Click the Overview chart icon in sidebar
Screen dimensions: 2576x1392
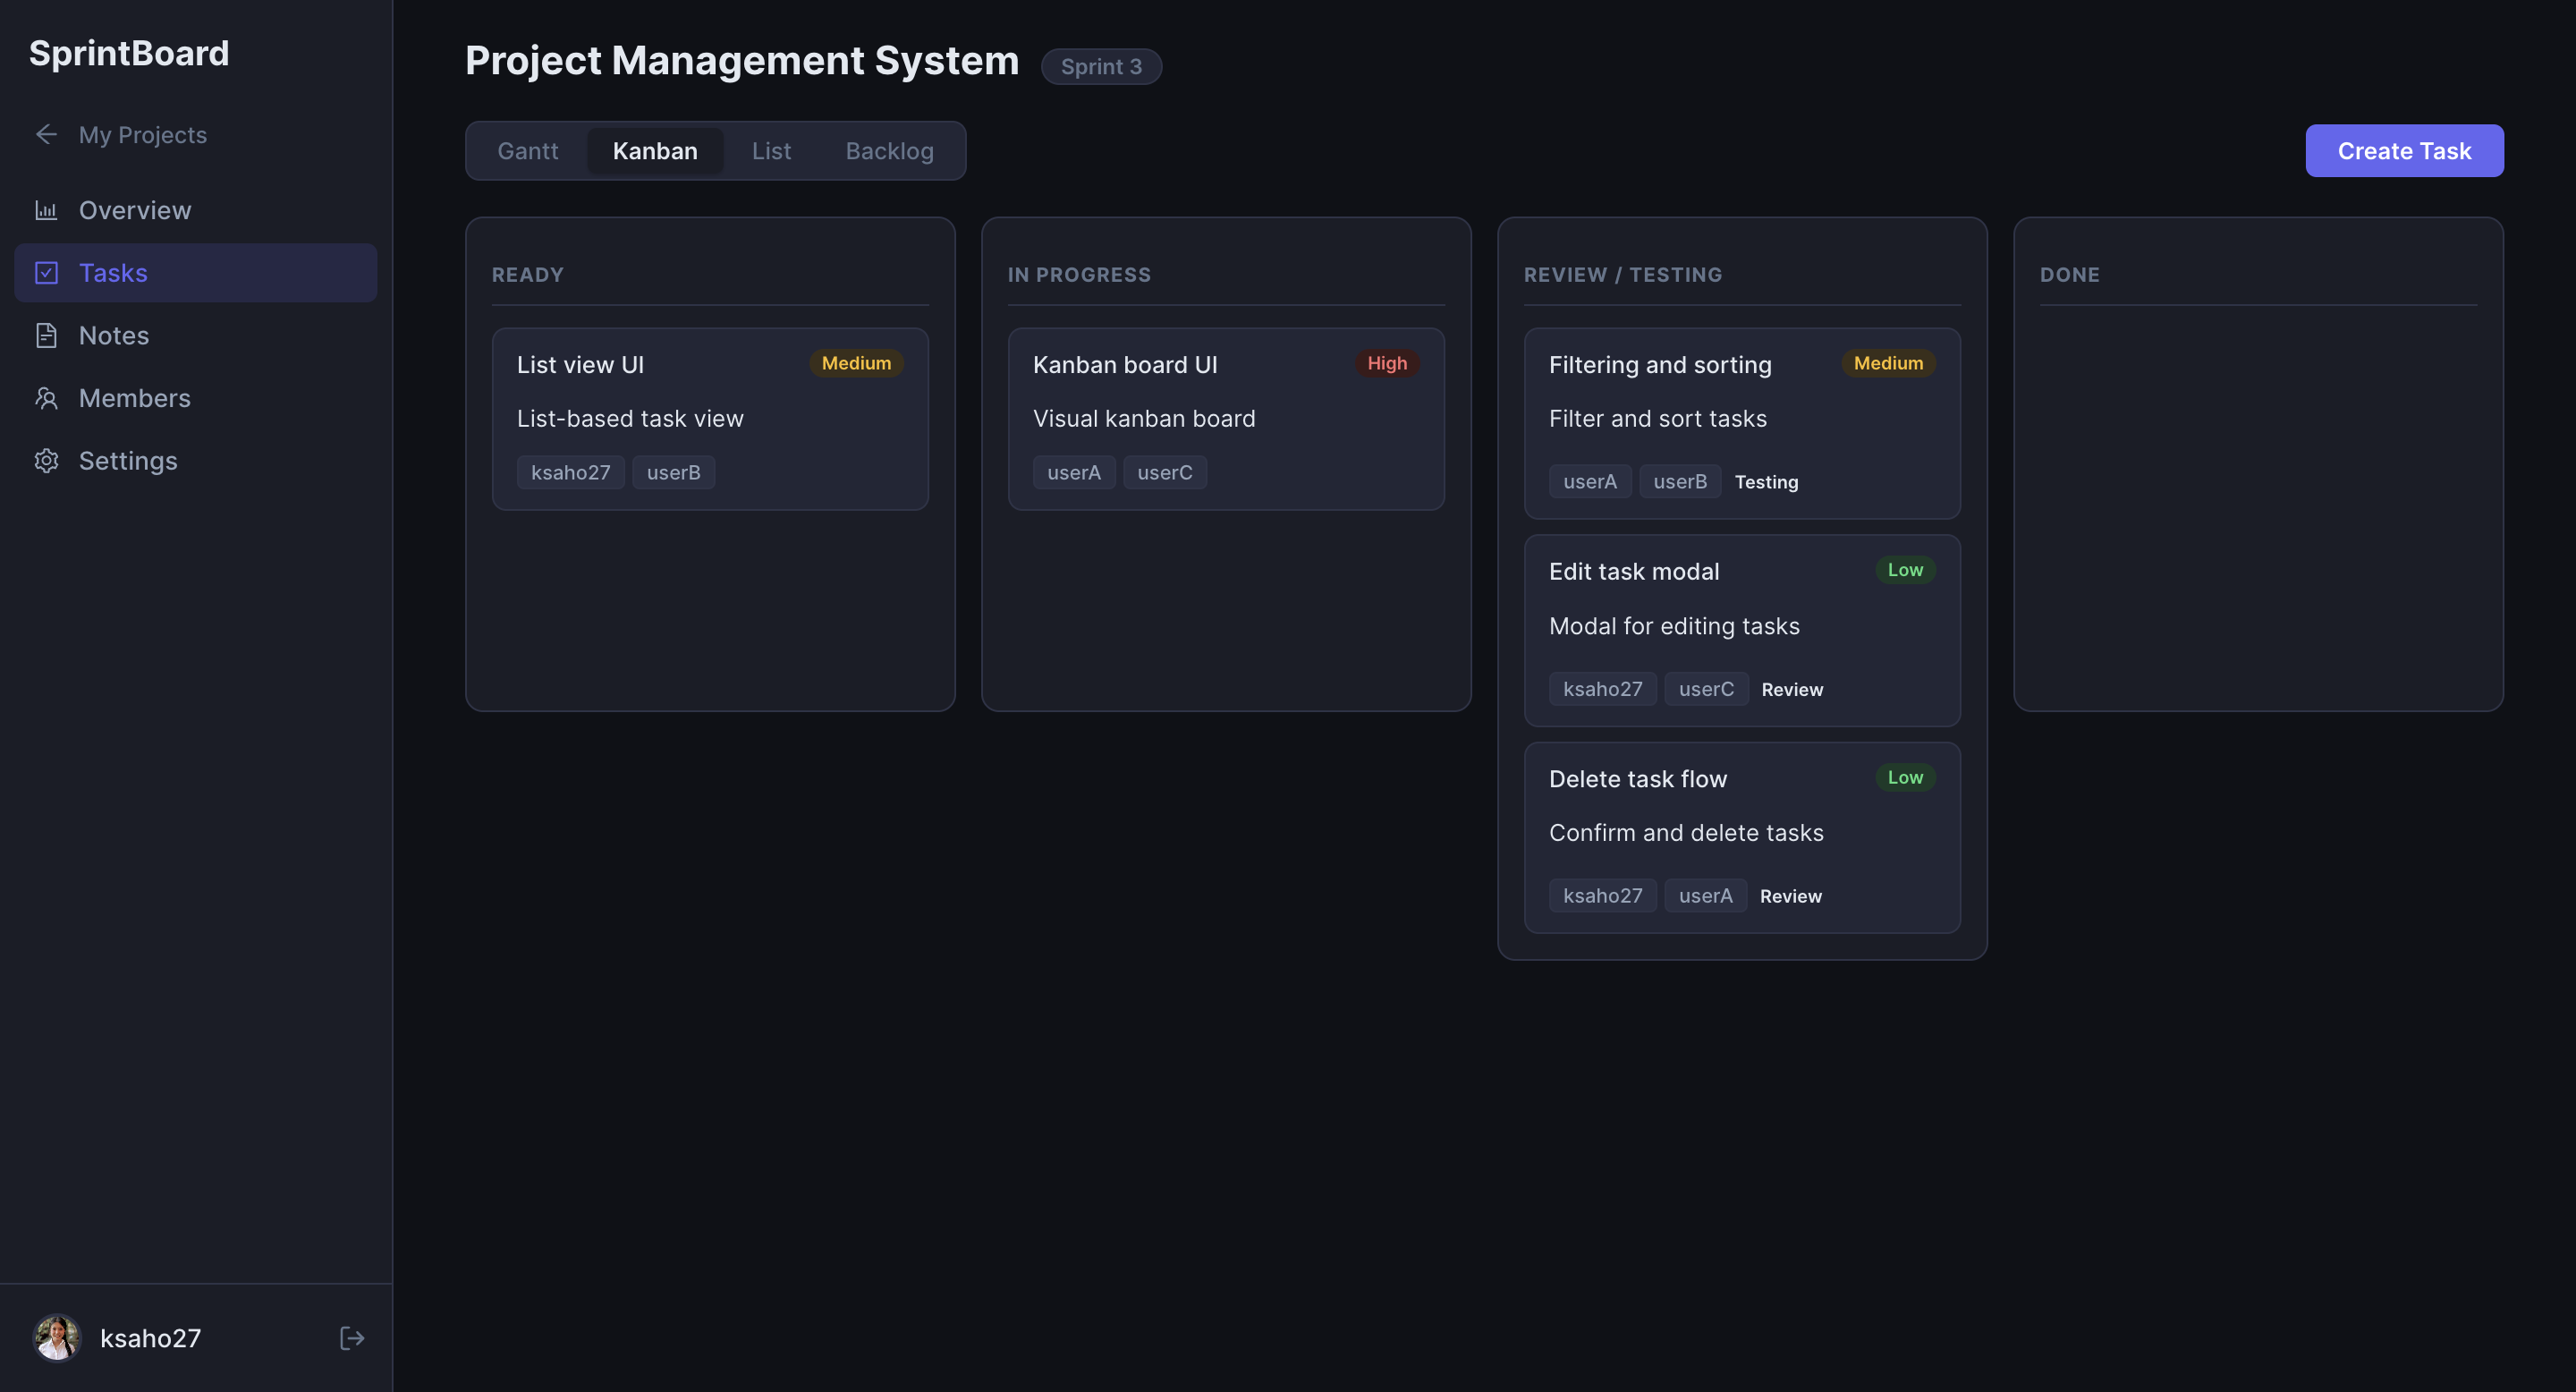click(47, 210)
